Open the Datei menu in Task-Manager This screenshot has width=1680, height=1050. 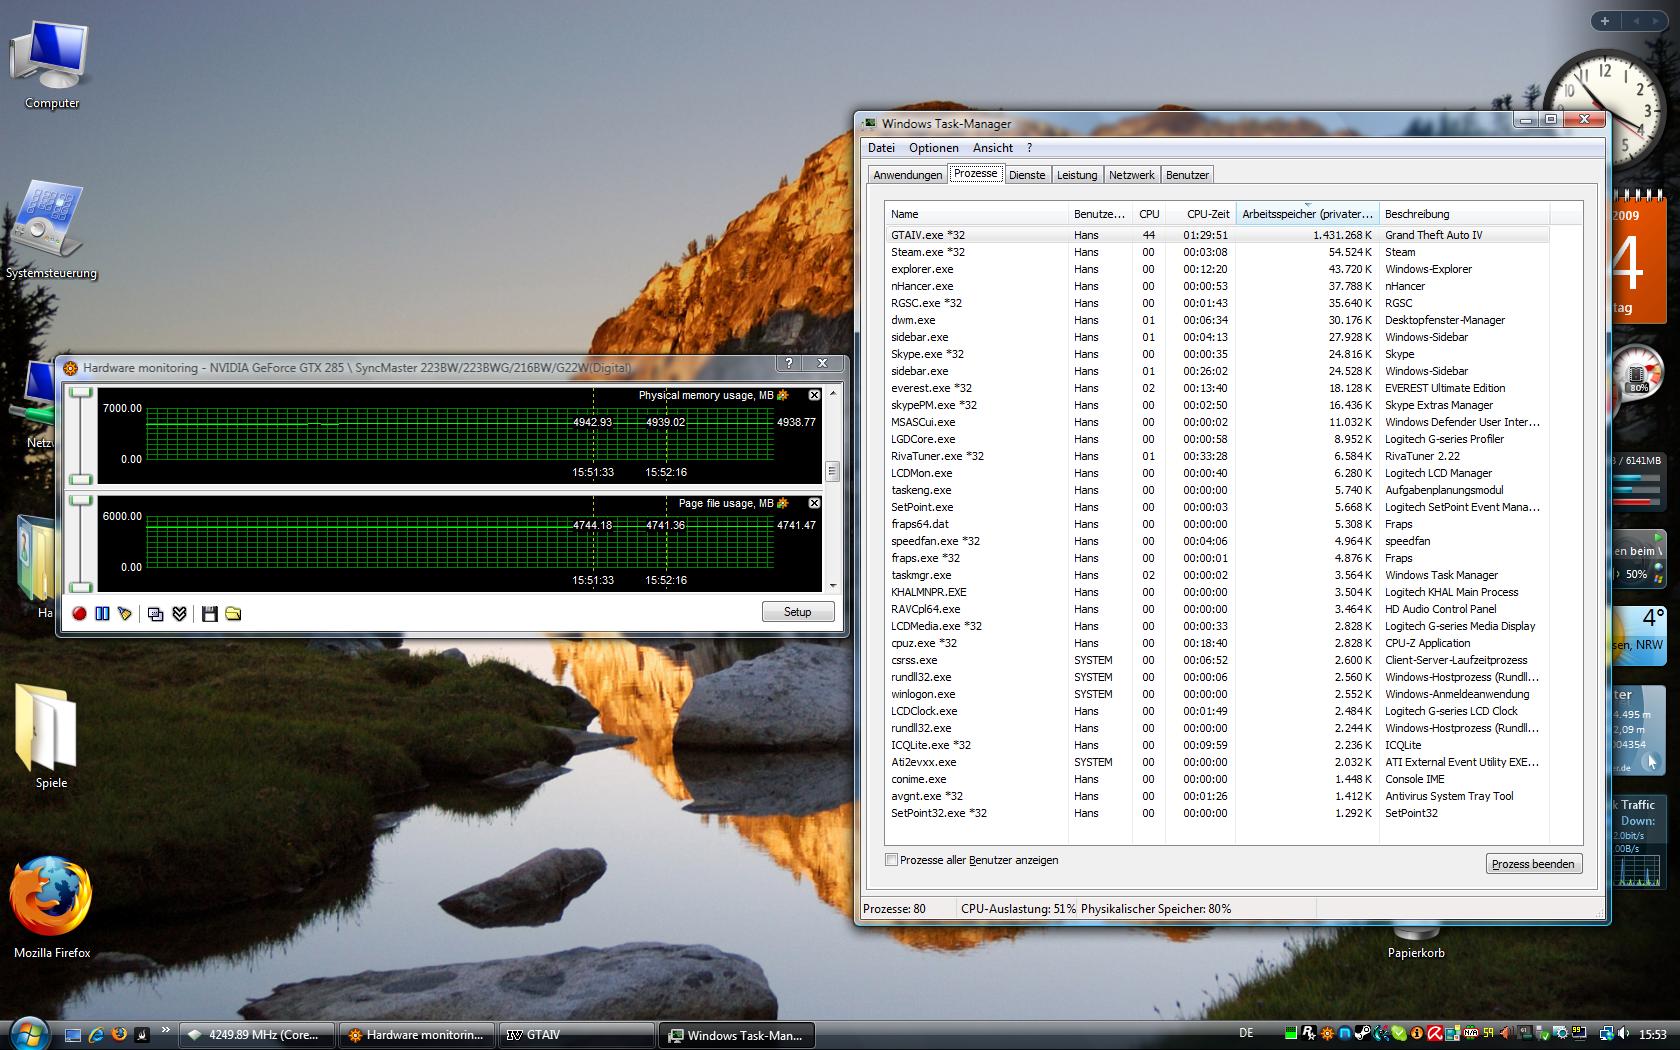click(881, 148)
